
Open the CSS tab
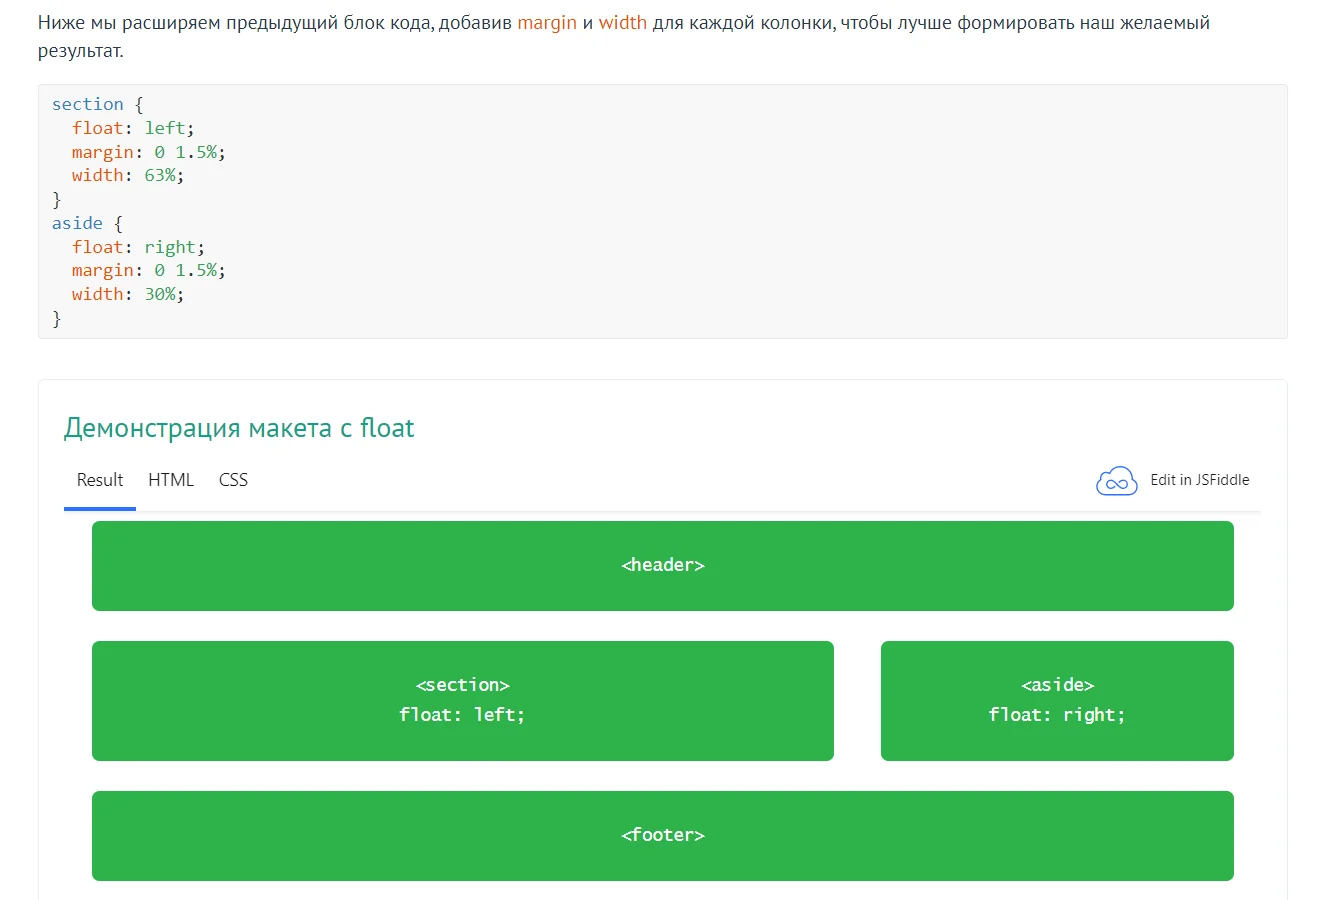[x=233, y=480]
